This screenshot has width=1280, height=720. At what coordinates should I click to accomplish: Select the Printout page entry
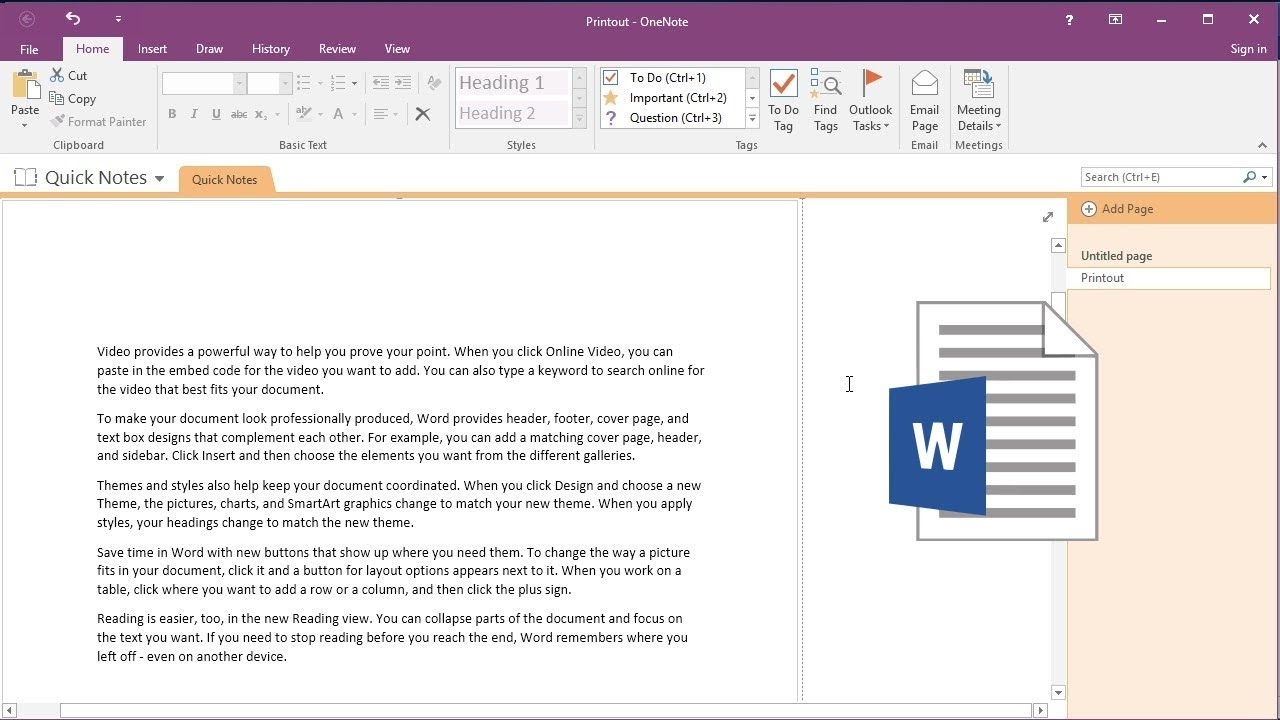coord(1169,278)
